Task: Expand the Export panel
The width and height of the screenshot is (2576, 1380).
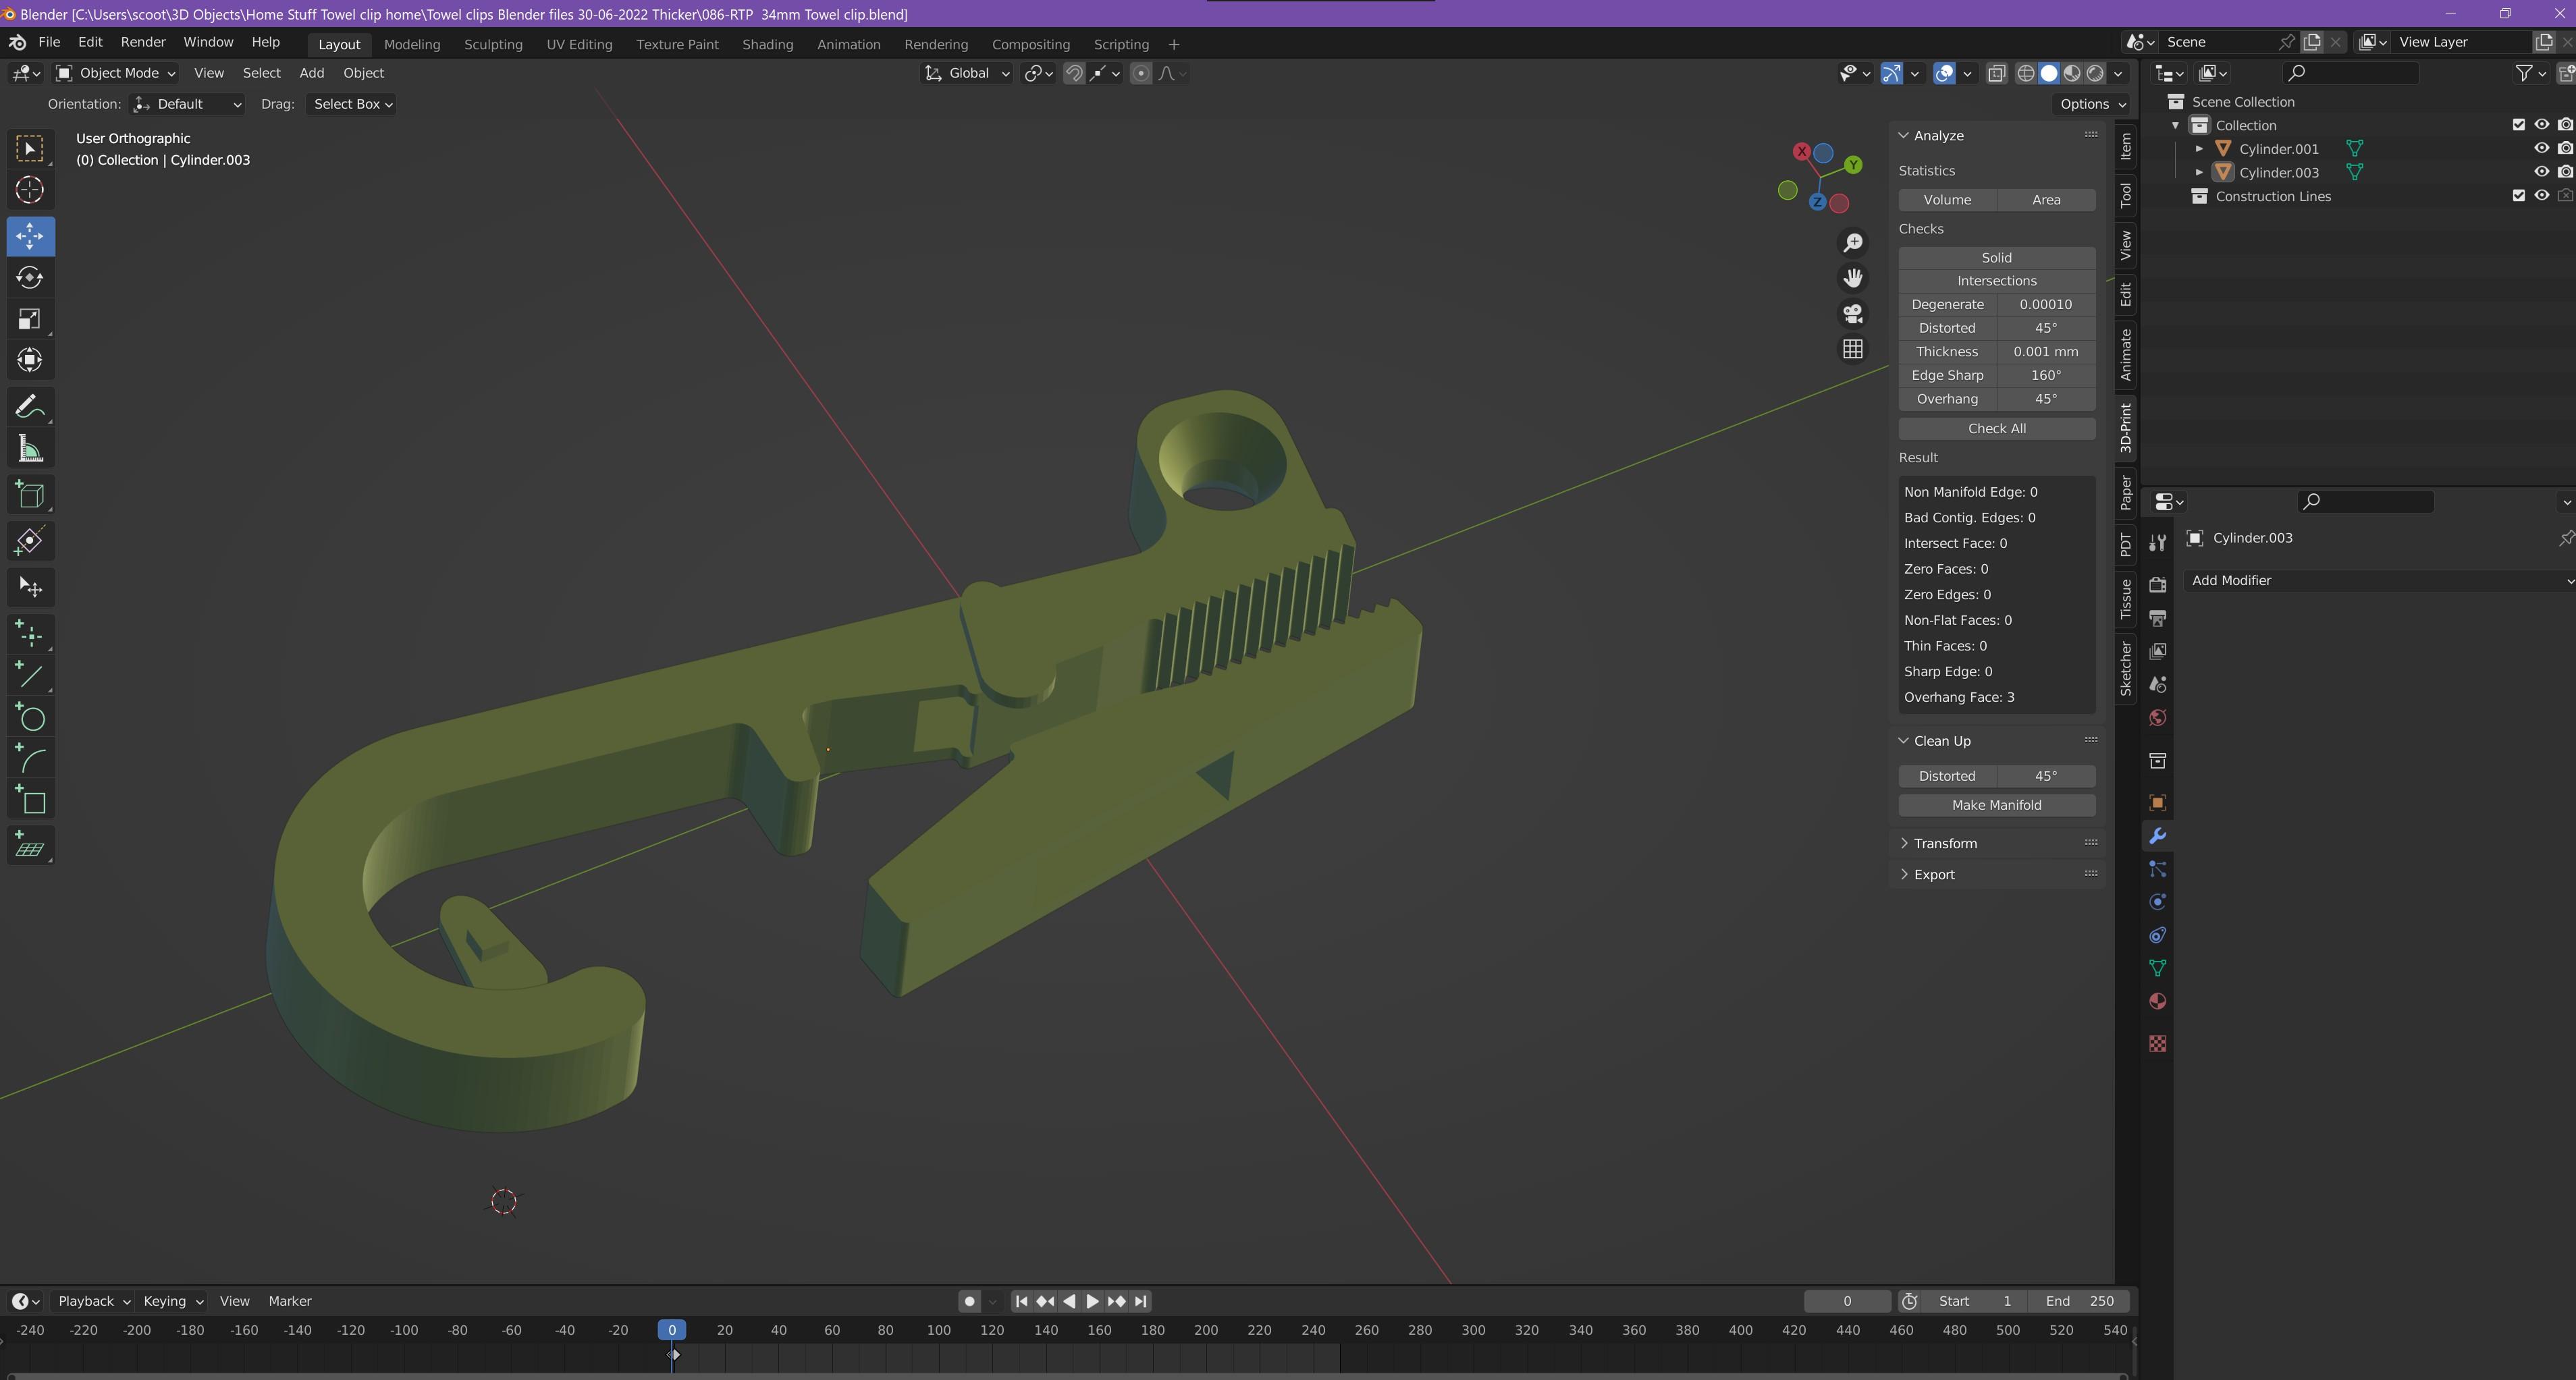Action: (1933, 874)
